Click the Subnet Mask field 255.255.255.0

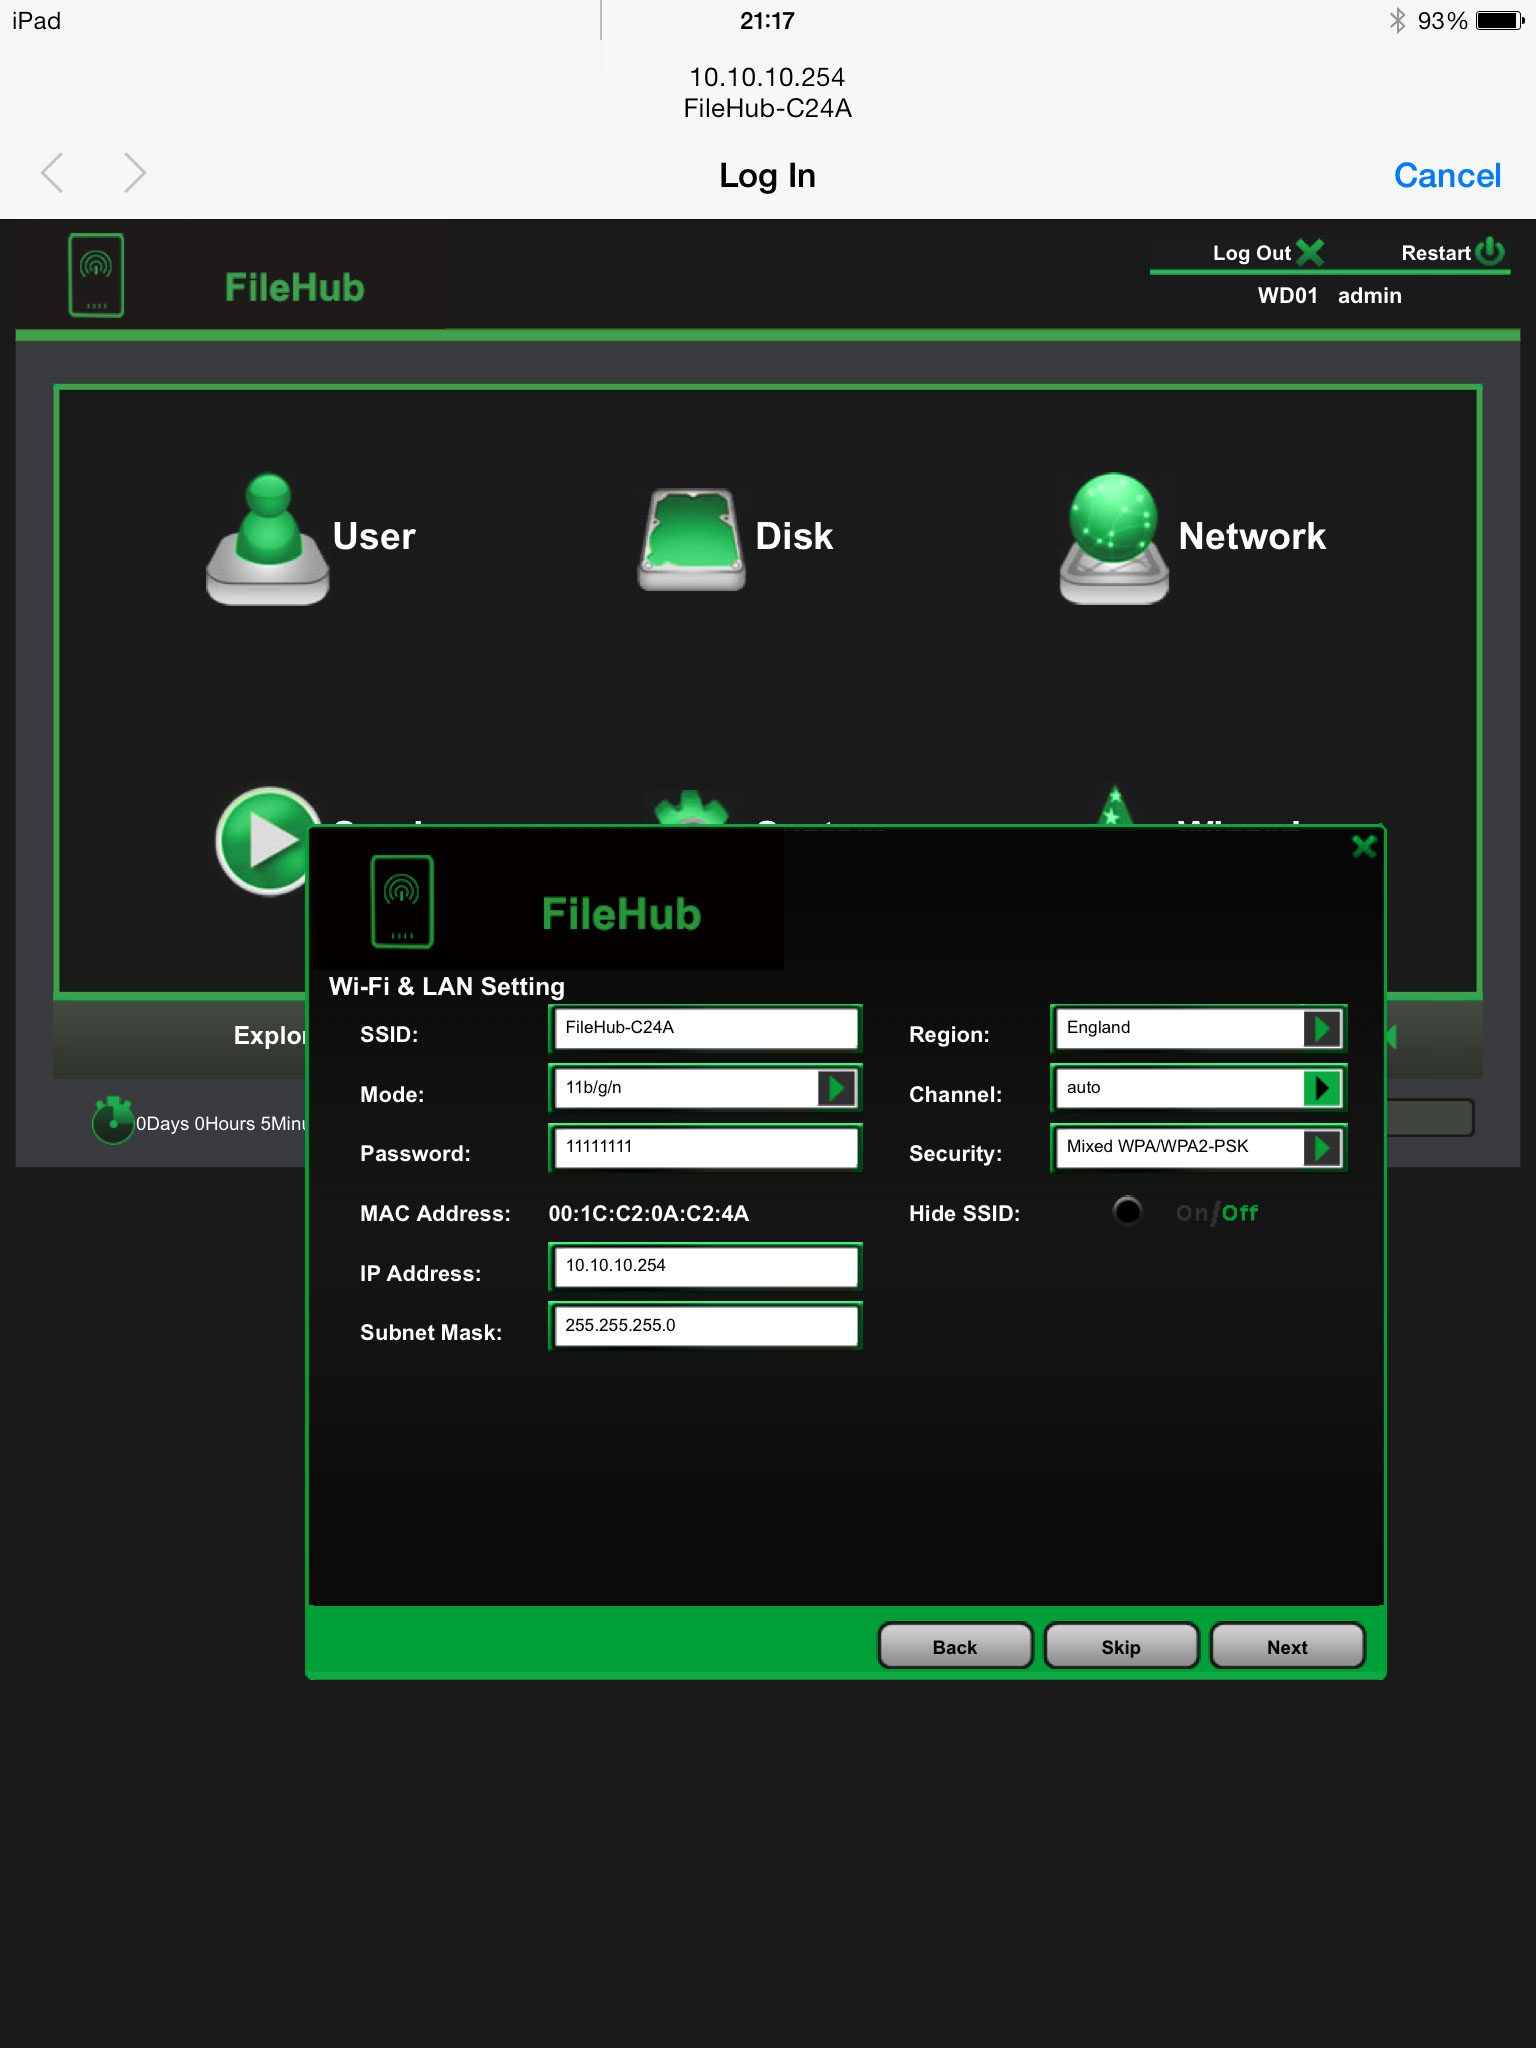coord(706,1326)
